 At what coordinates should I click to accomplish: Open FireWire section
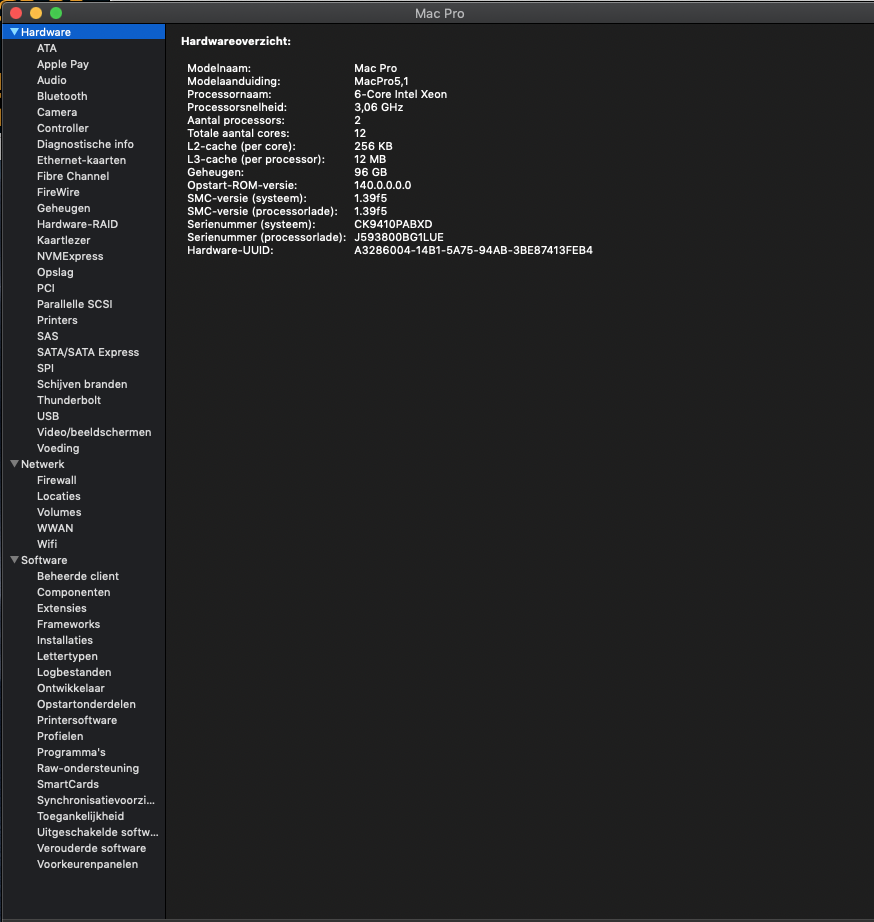point(58,192)
